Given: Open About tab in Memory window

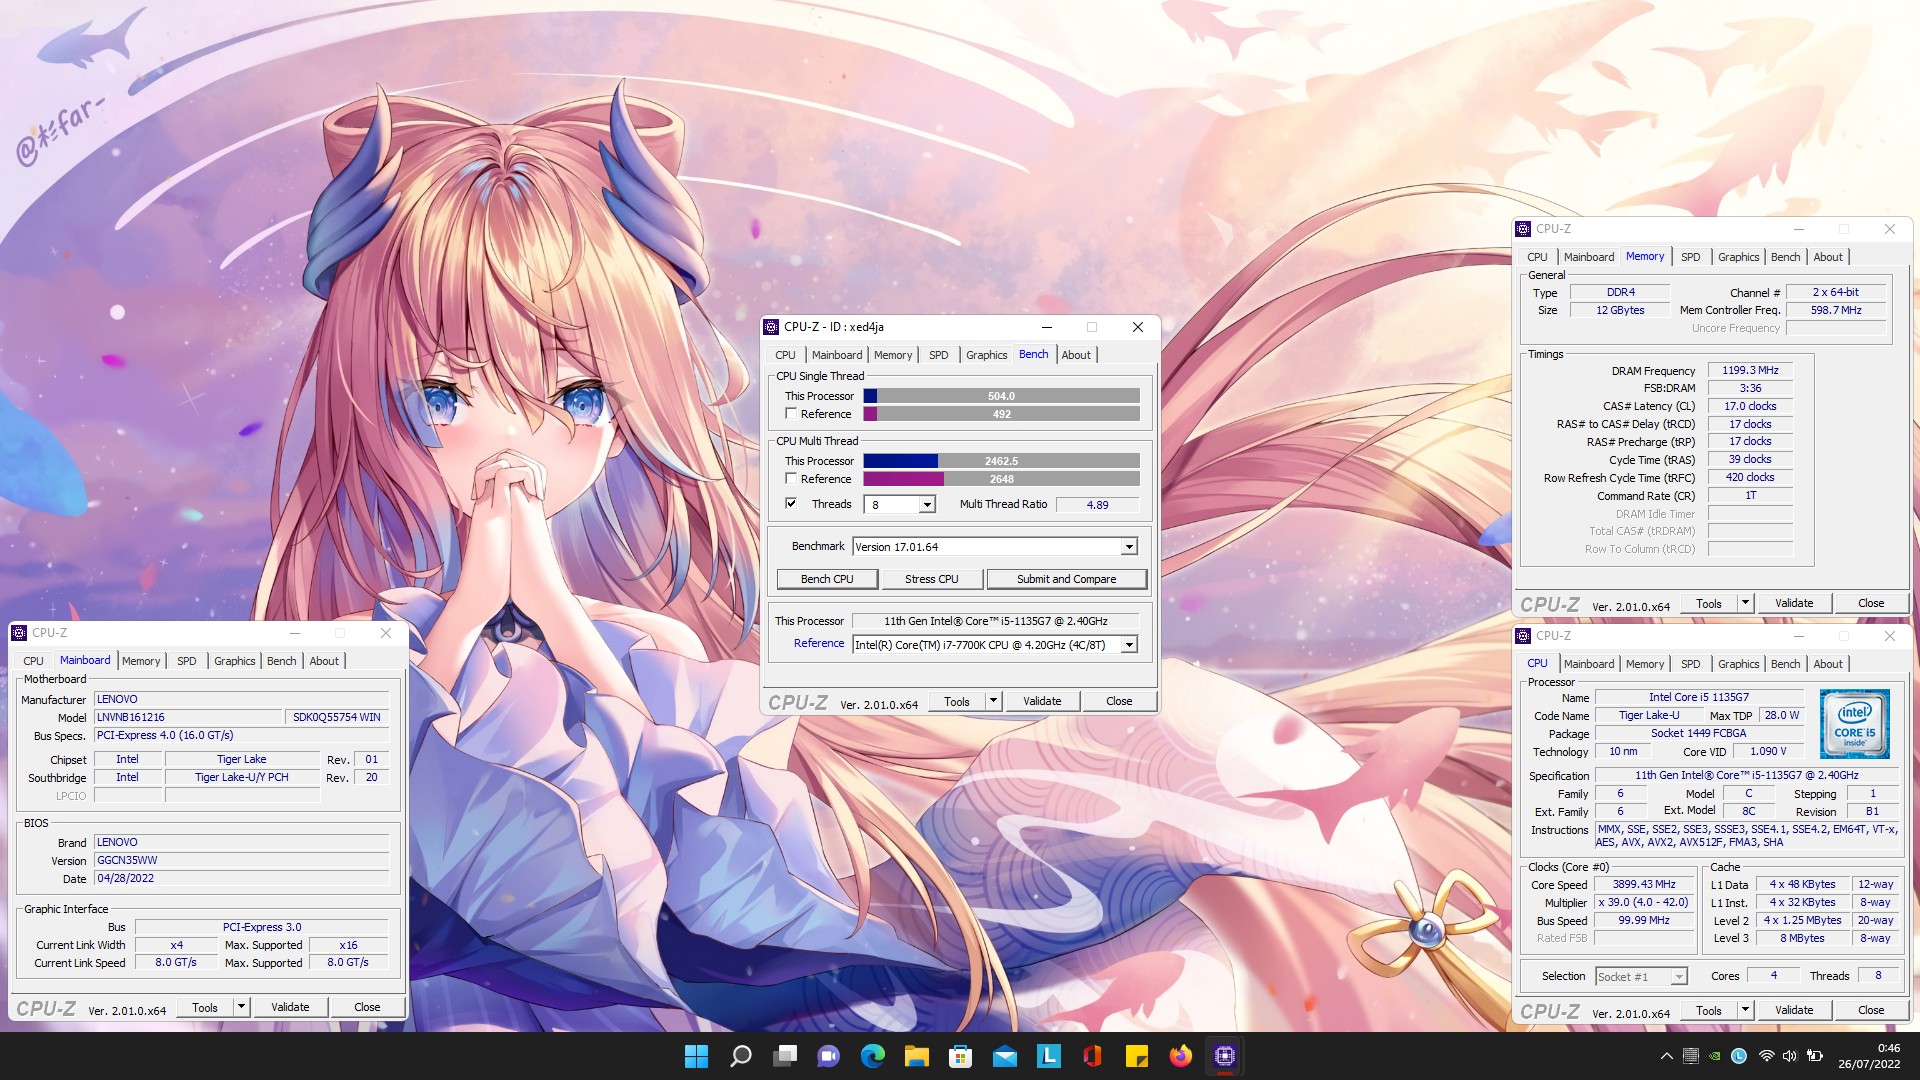Looking at the screenshot, I should (x=1828, y=257).
